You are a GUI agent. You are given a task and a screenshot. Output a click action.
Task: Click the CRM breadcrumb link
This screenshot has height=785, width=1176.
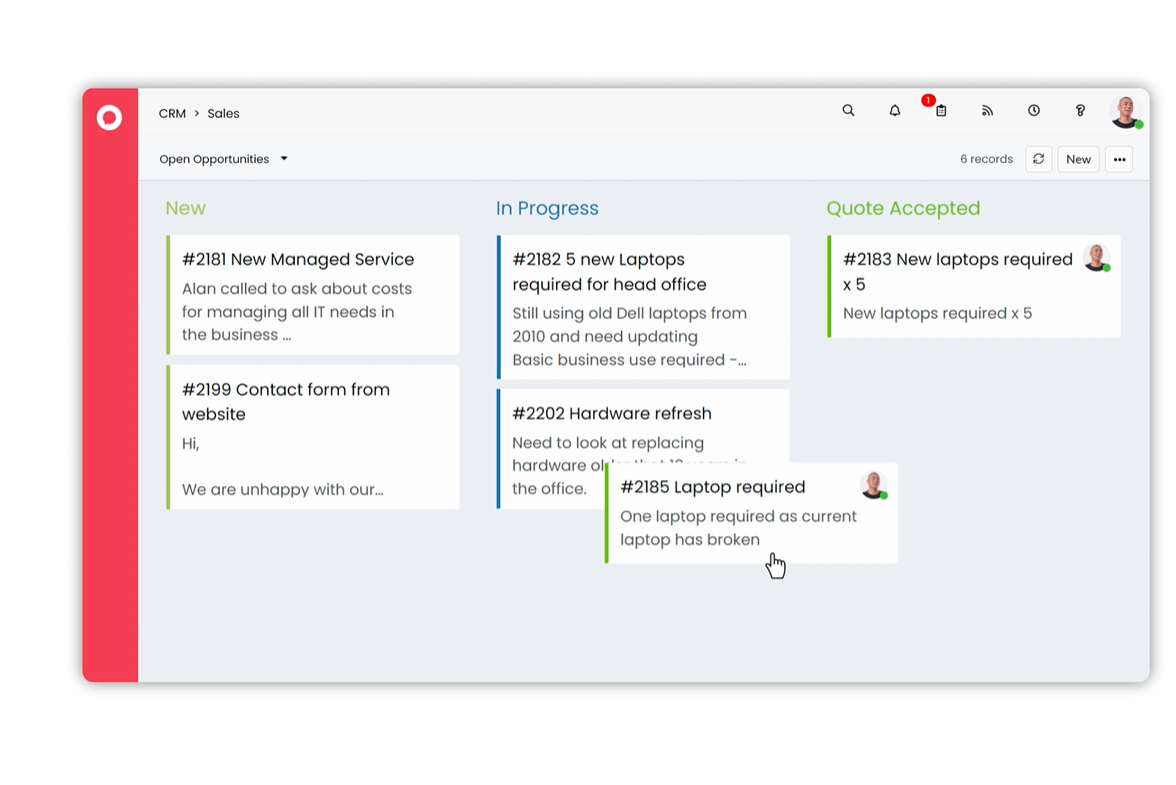[172, 114]
